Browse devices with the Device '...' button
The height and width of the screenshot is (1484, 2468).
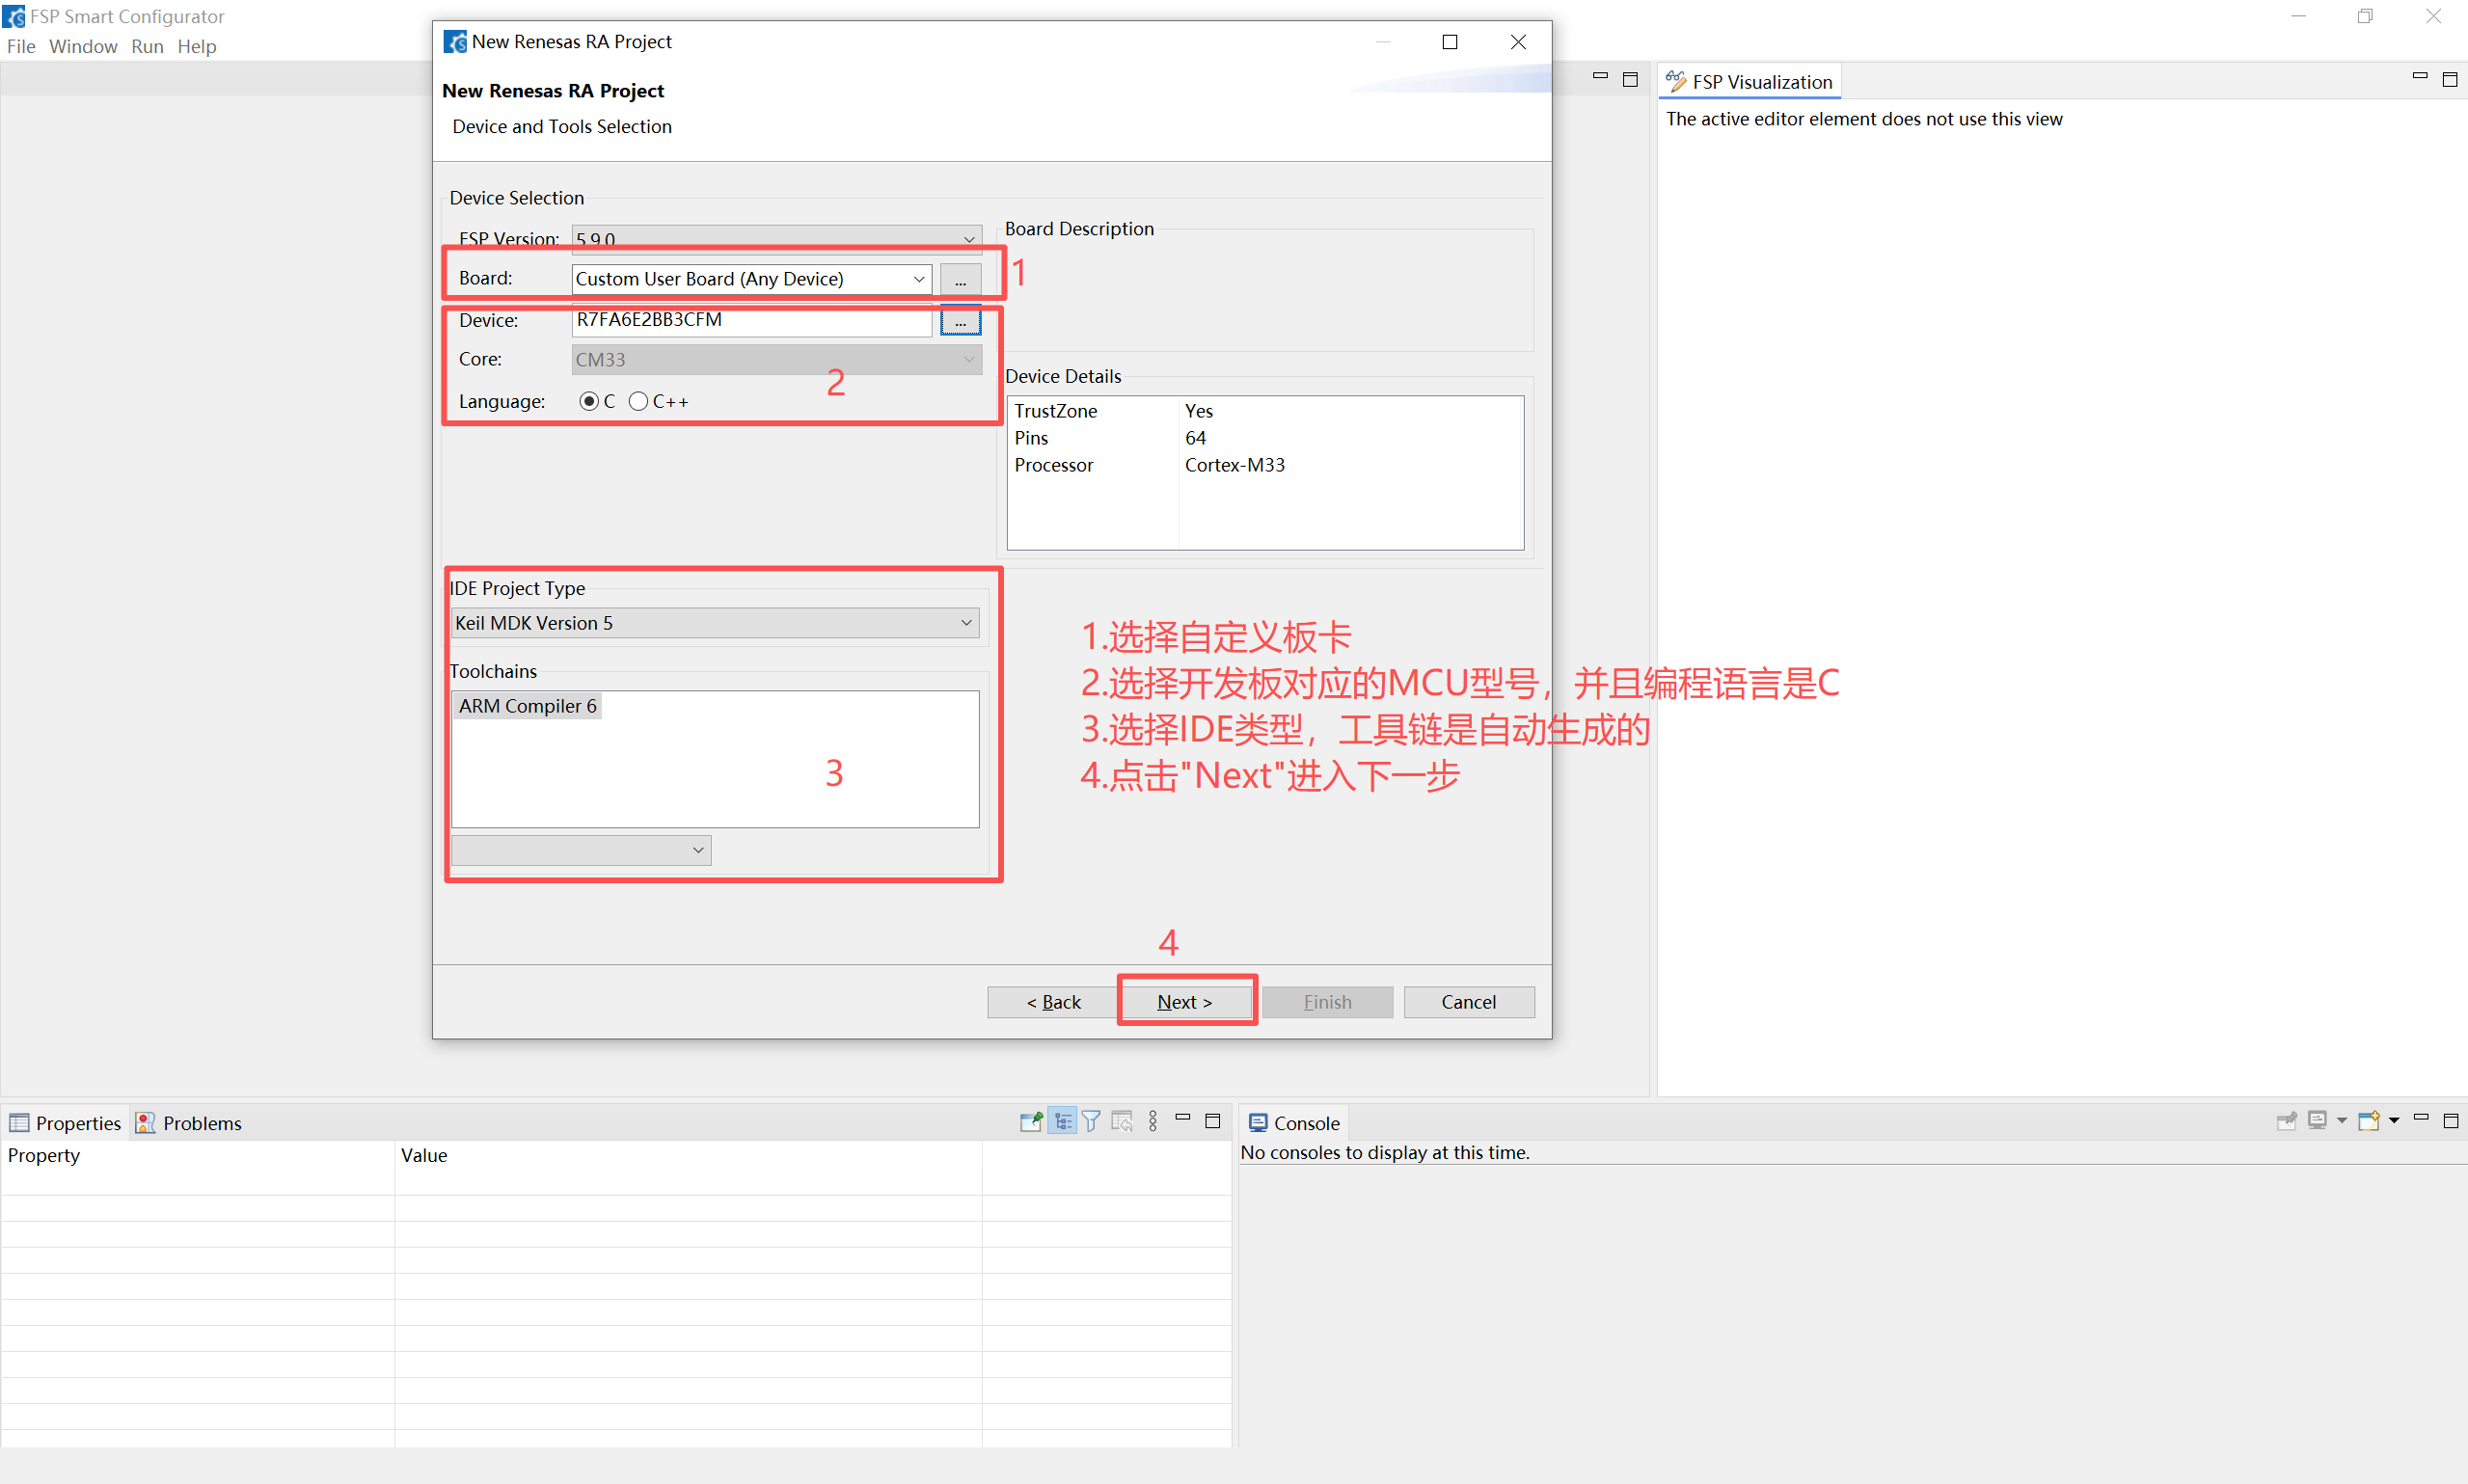click(x=960, y=320)
